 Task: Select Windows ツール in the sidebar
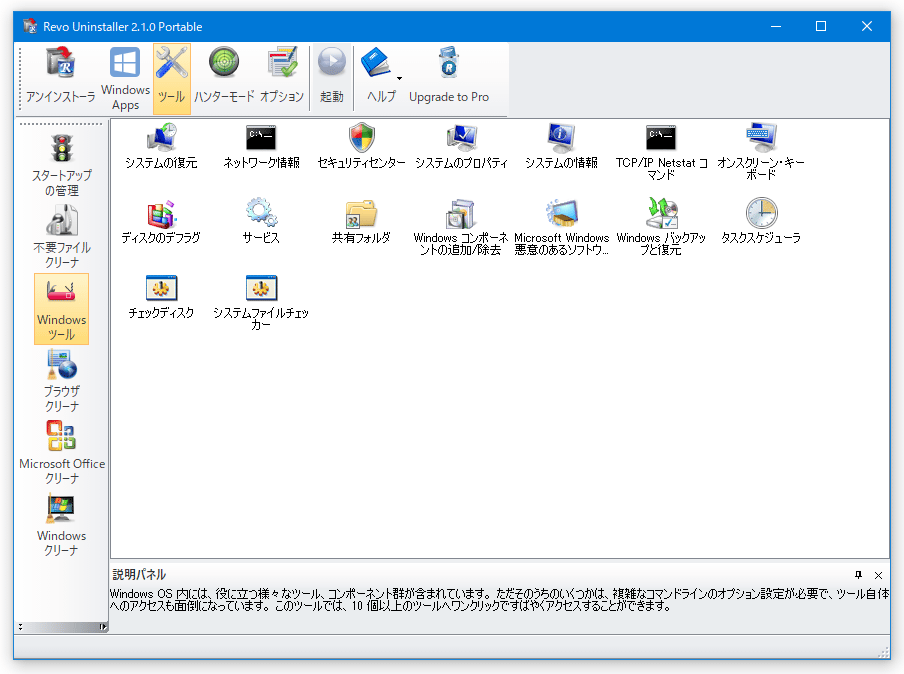click(62, 309)
